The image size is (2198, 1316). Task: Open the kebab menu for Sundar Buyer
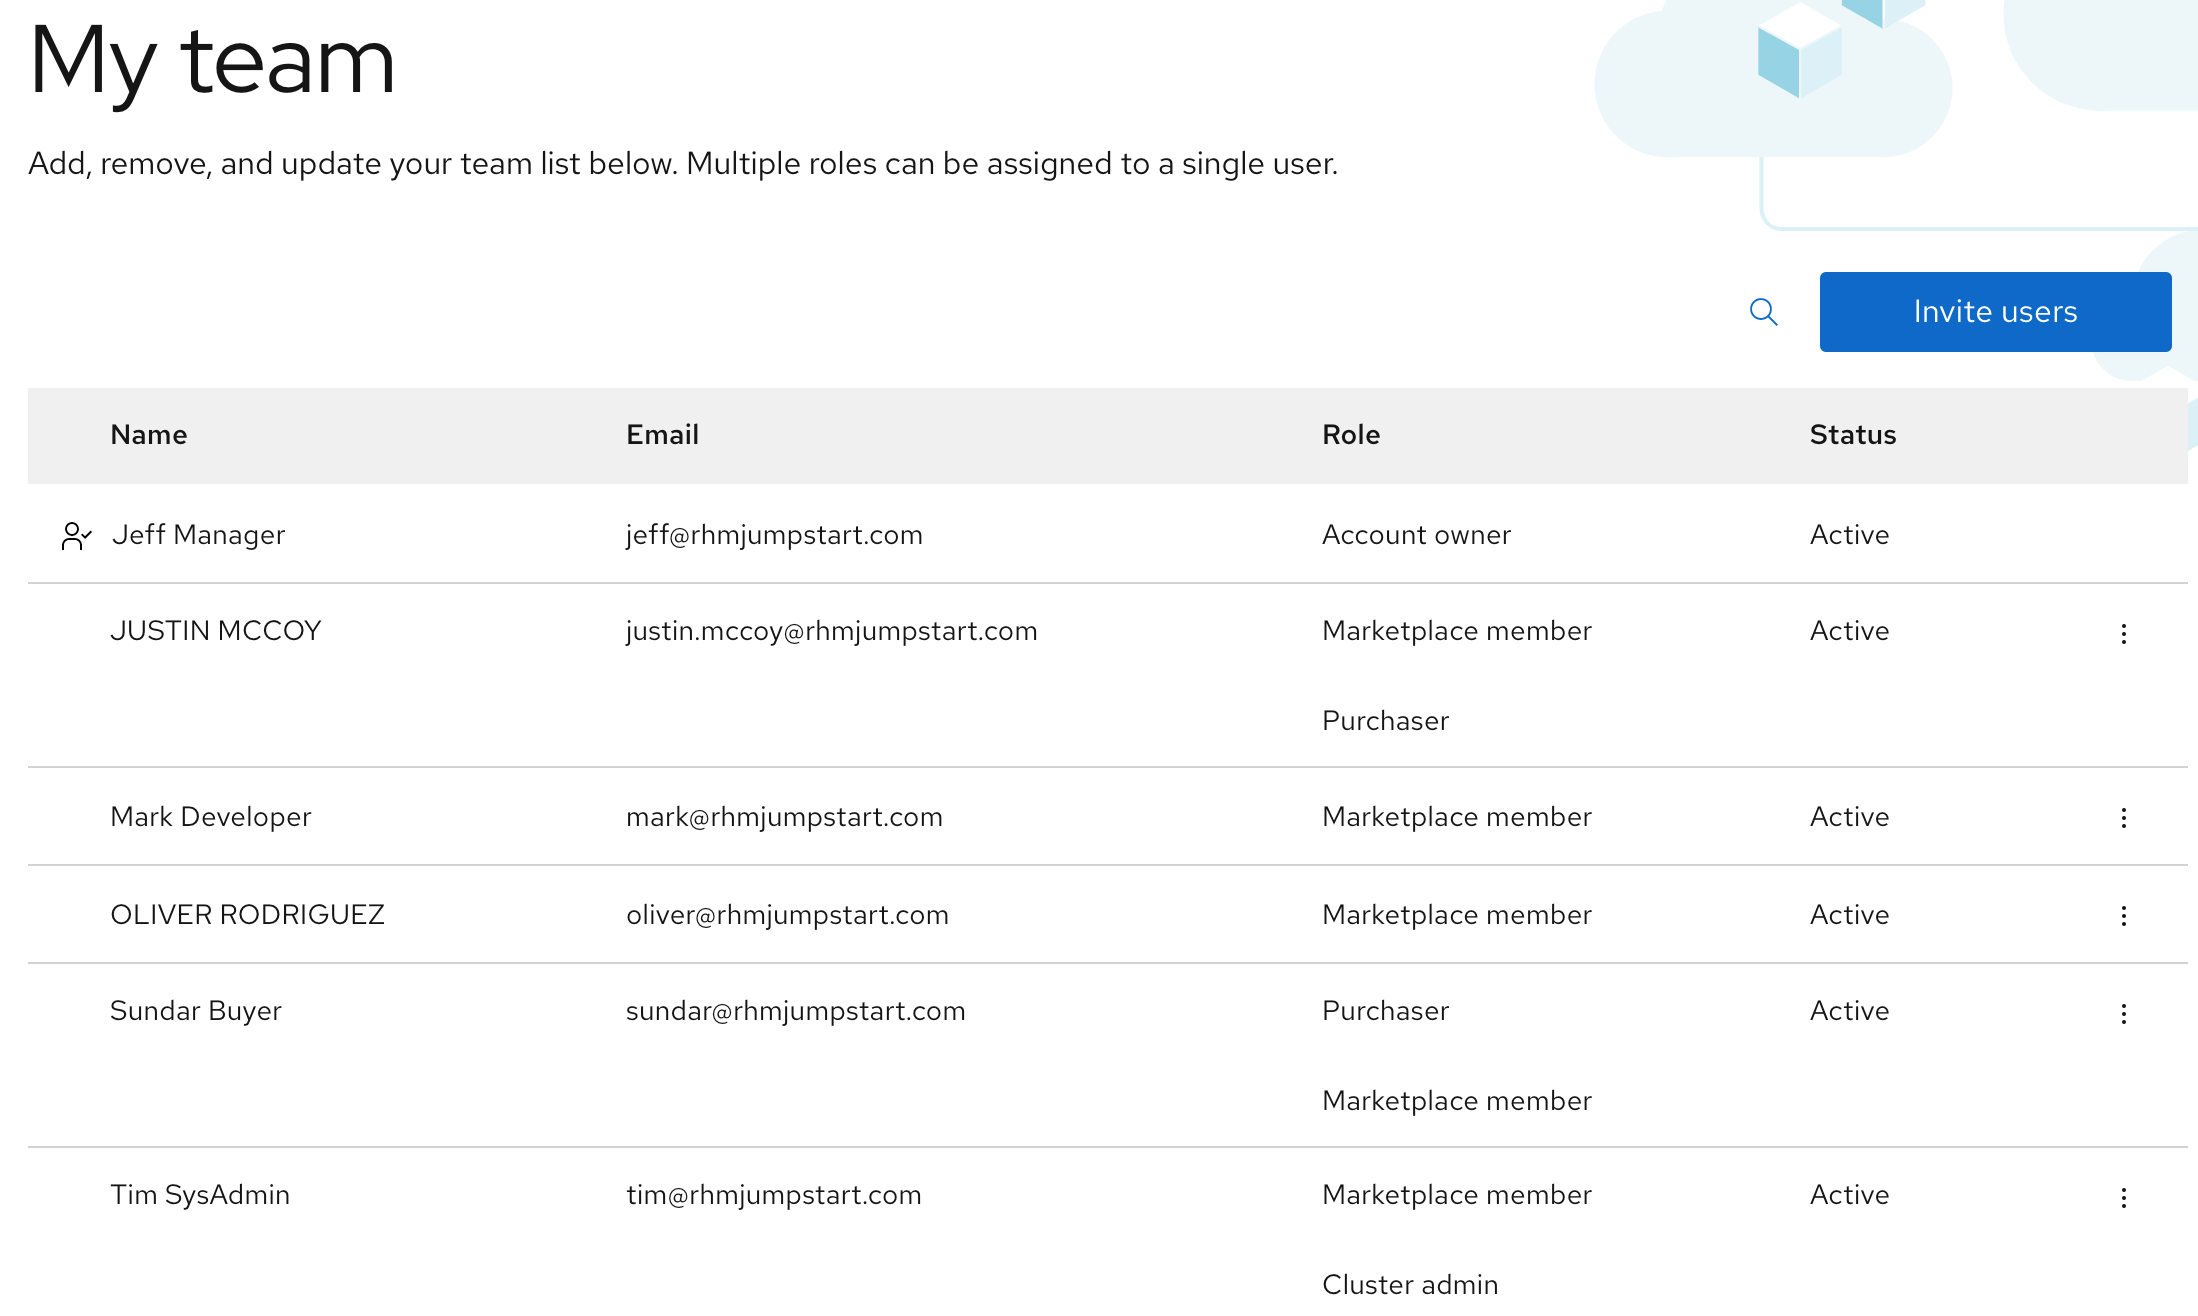click(x=2124, y=1014)
